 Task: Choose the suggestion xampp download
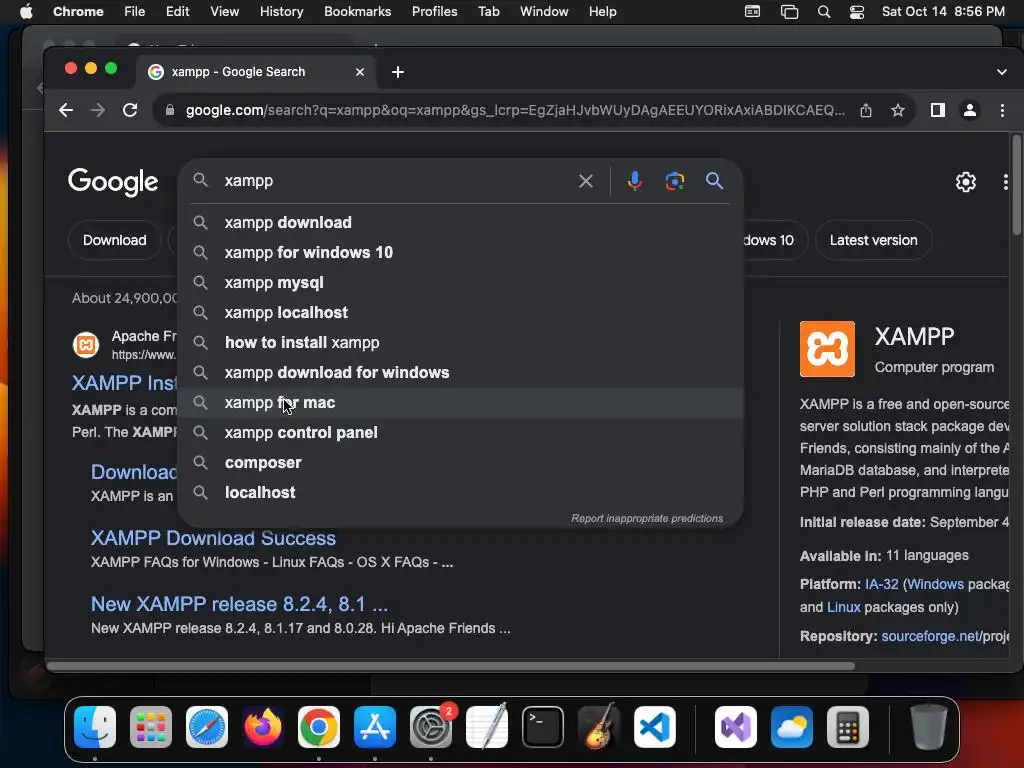point(460,223)
